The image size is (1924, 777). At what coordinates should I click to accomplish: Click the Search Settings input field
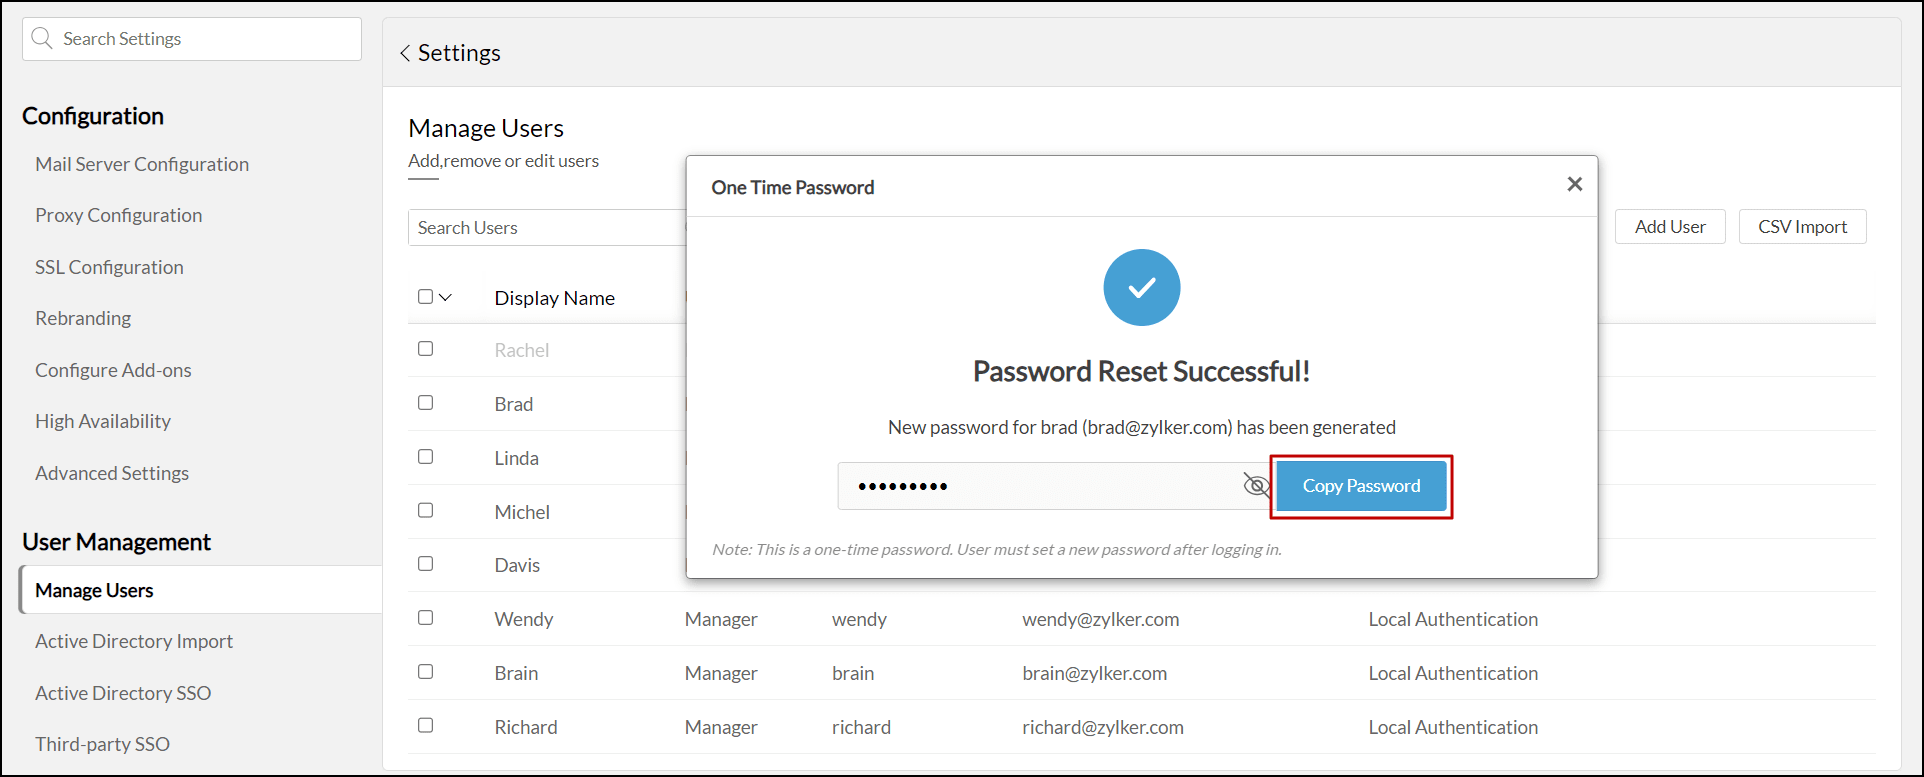tap(205, 39)
